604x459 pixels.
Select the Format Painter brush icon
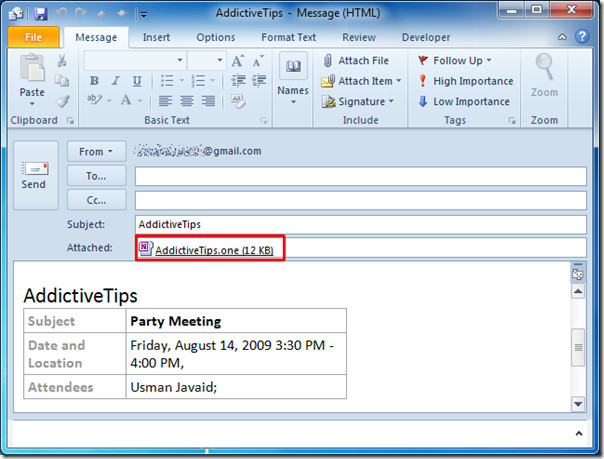[62, 101]
